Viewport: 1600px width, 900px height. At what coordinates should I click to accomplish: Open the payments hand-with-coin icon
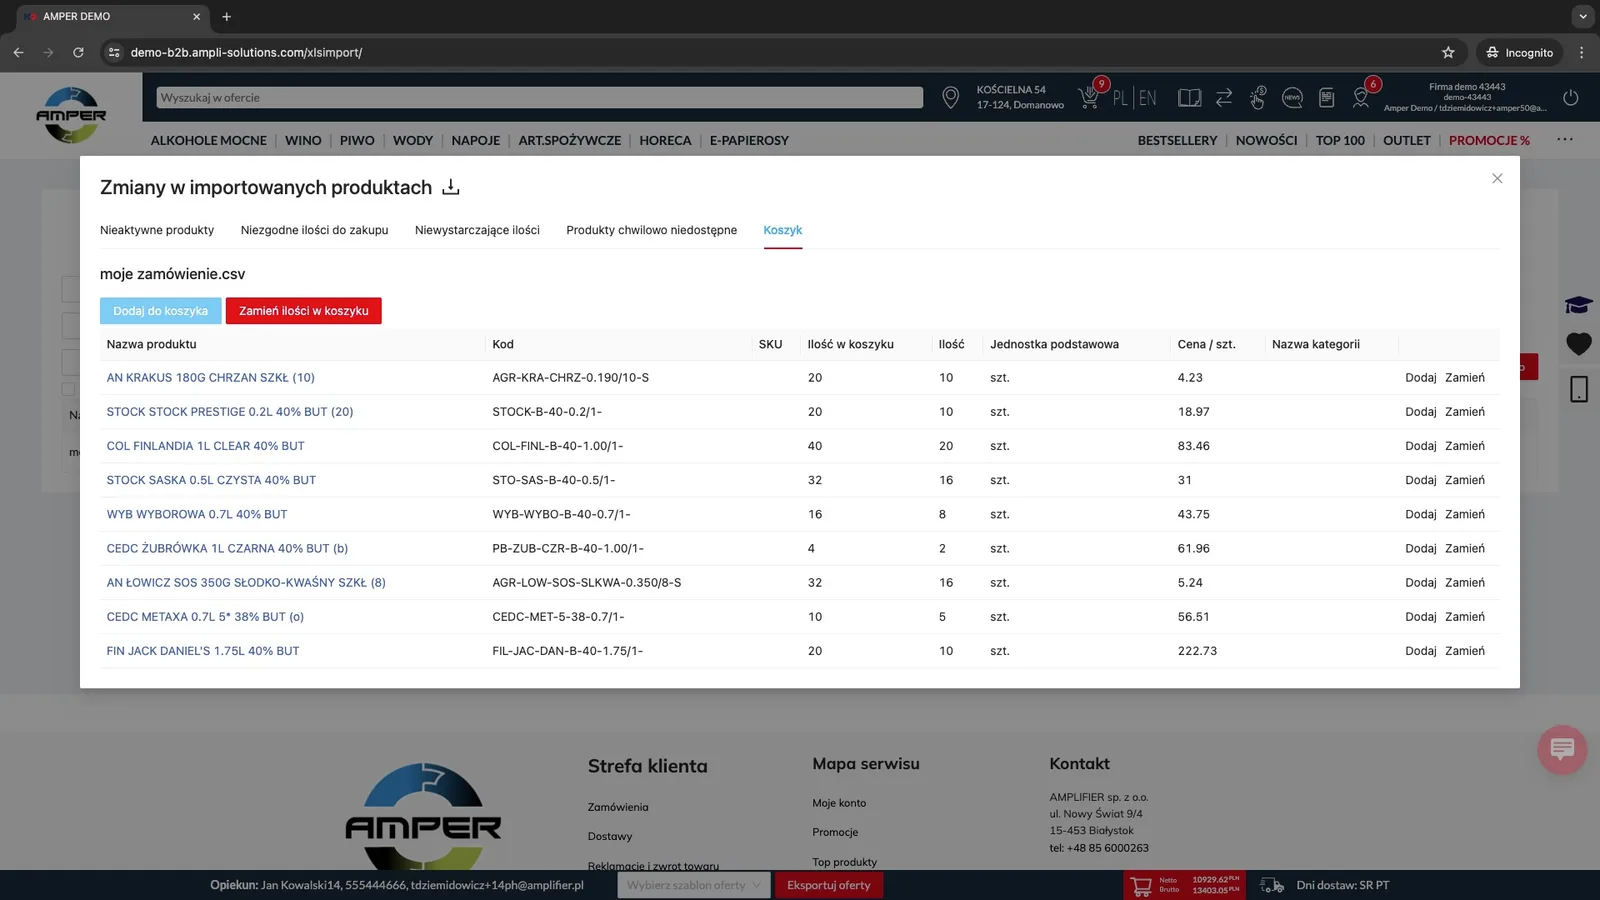[1258, 97]
